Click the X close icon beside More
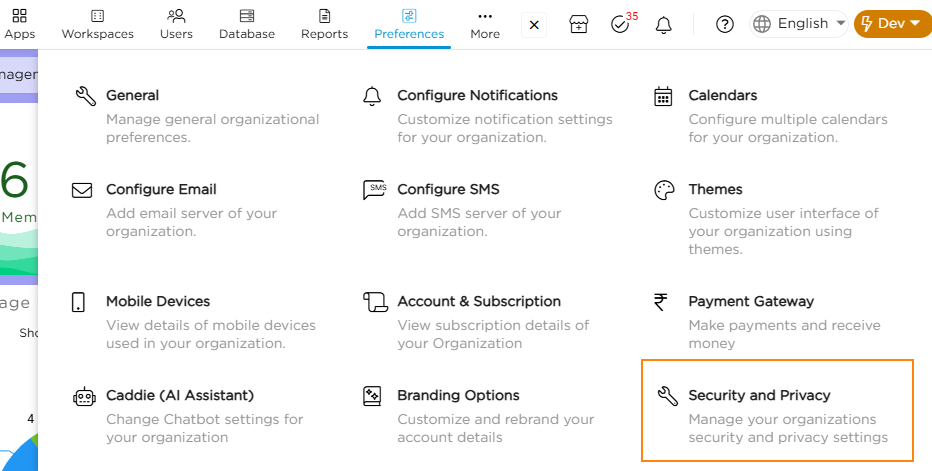This screenshot has height=471, width=932. click(x=534, y=24)
